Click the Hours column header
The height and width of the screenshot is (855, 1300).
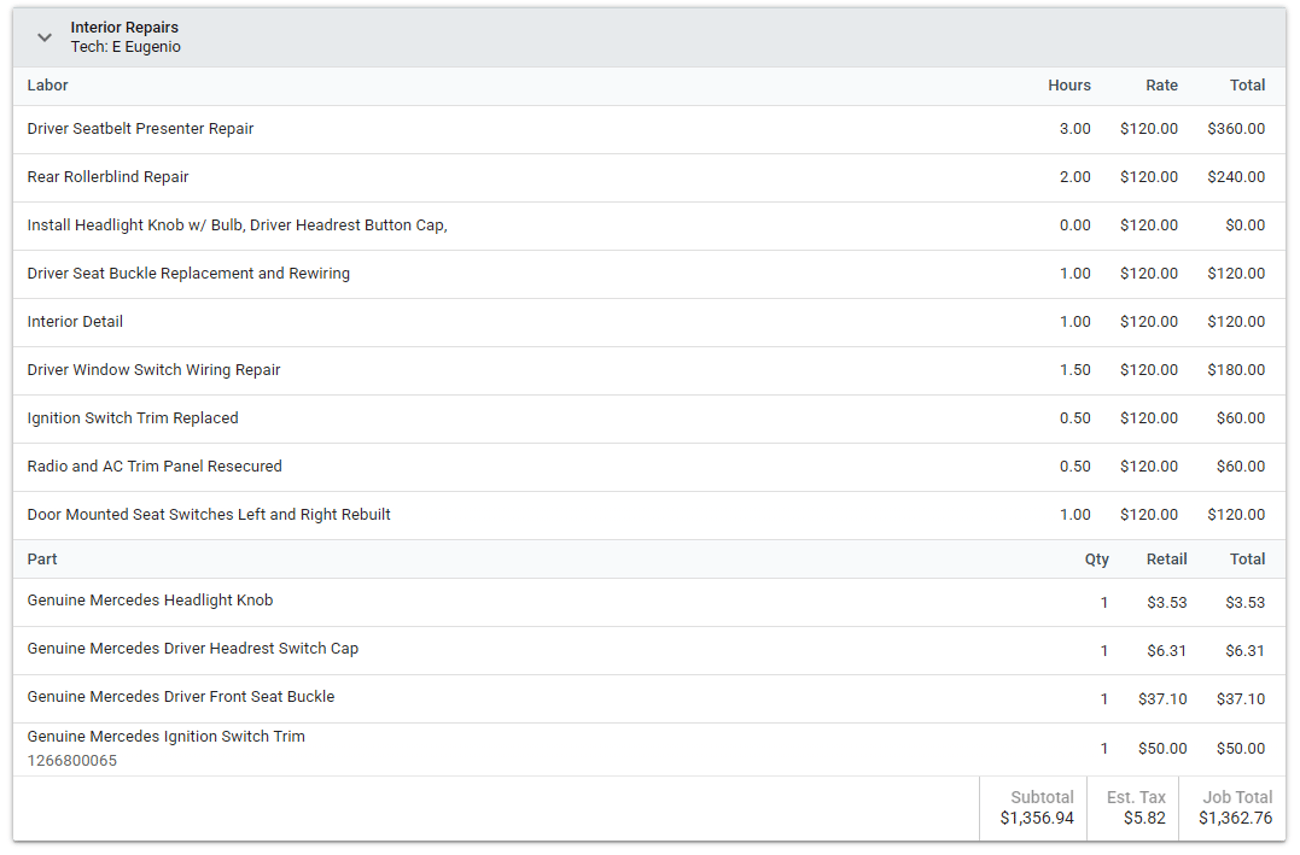[x=1069, y=85]
